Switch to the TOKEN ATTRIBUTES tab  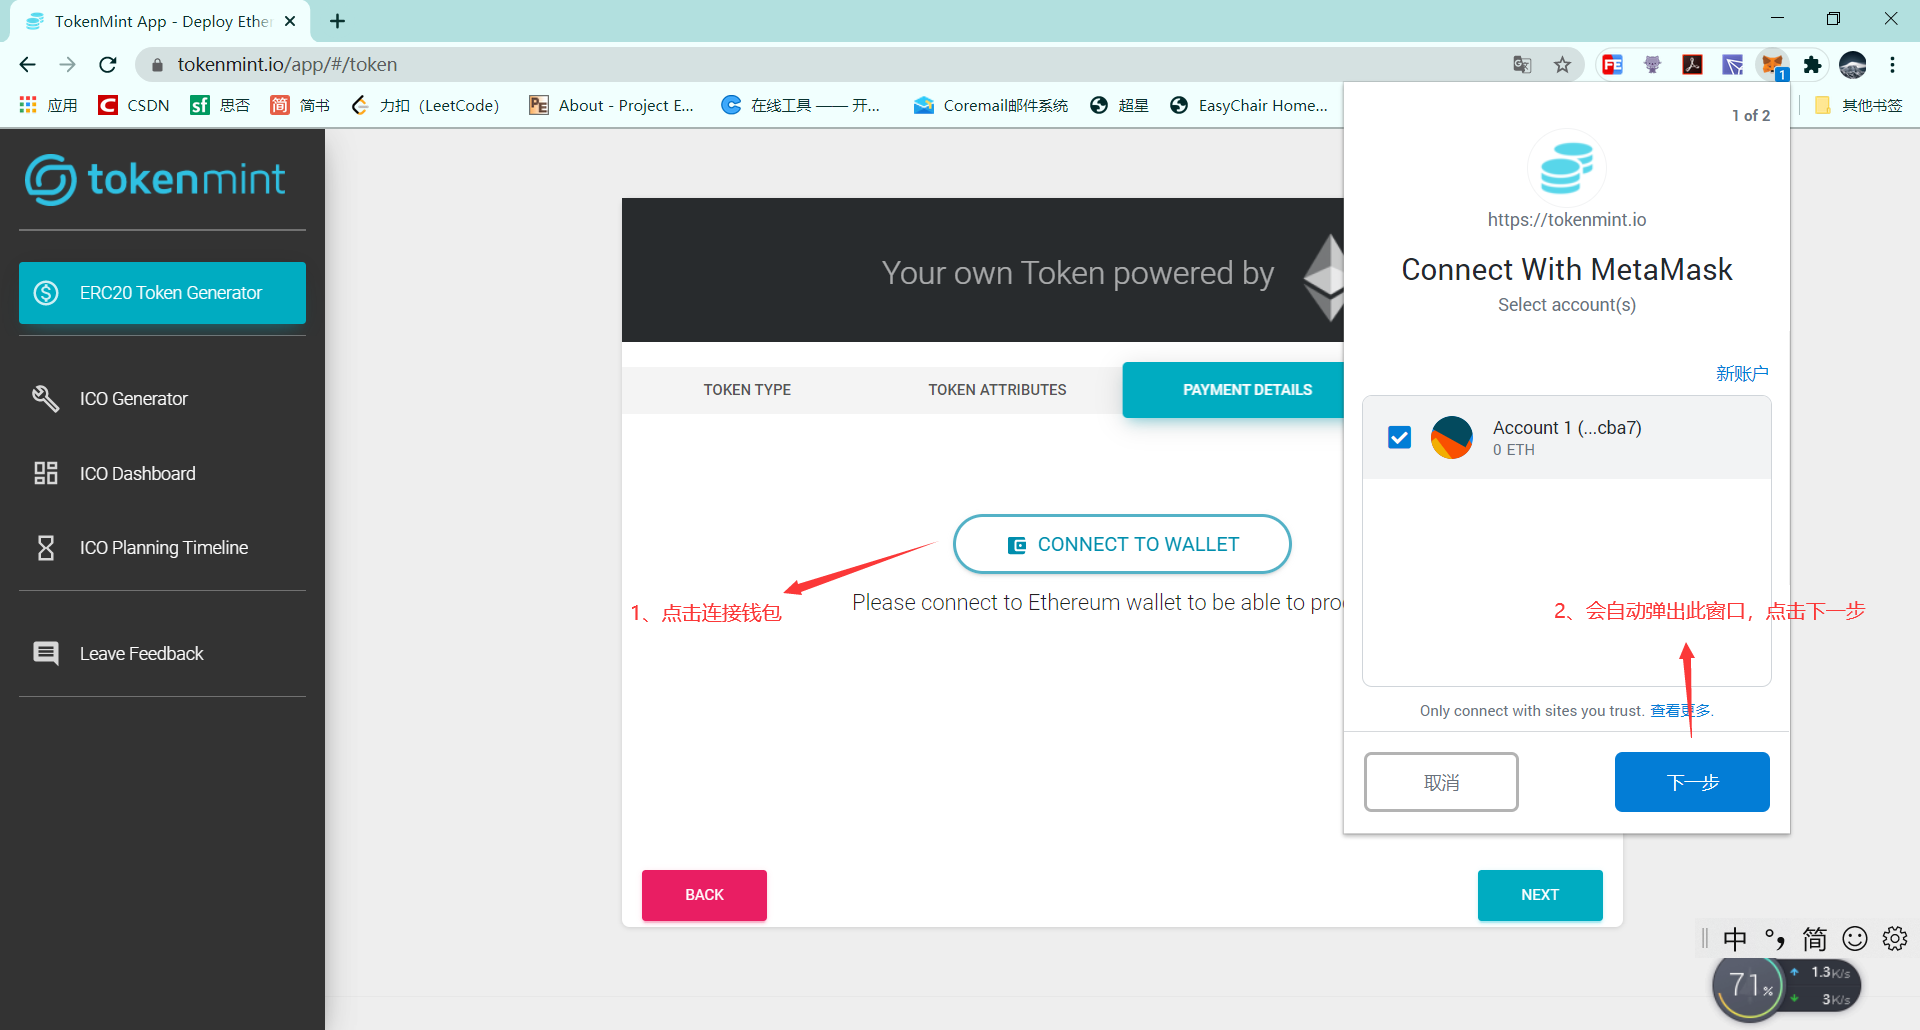pos(997,390)
